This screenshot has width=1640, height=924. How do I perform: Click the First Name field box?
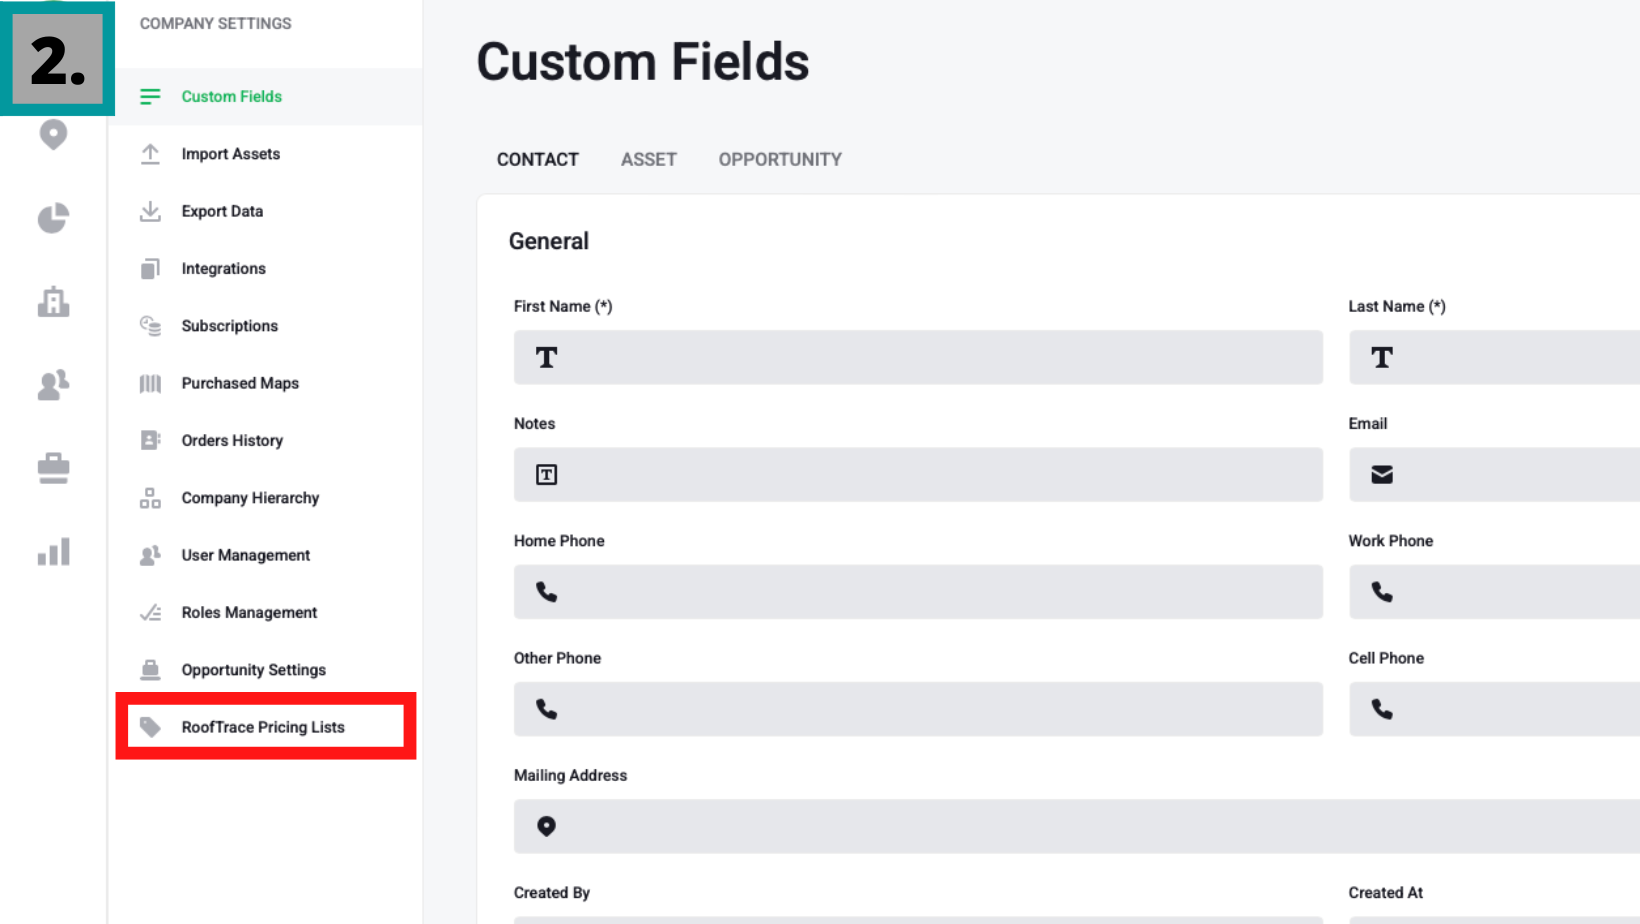pyautogui.click(x=917, y=358)
